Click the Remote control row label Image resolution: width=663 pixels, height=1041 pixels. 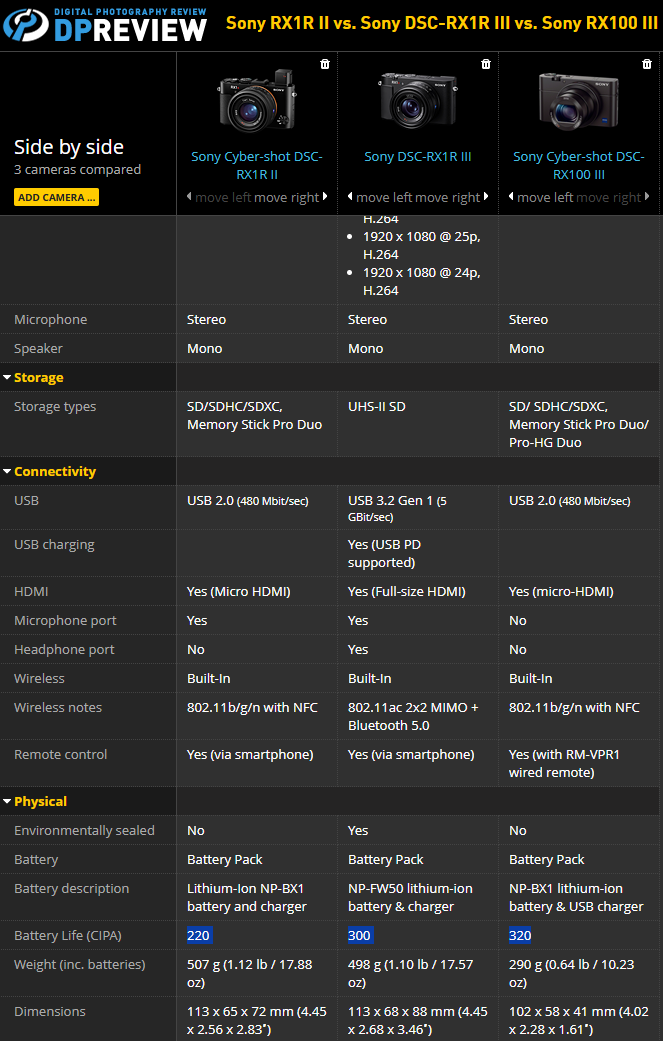tap(60, 754)
